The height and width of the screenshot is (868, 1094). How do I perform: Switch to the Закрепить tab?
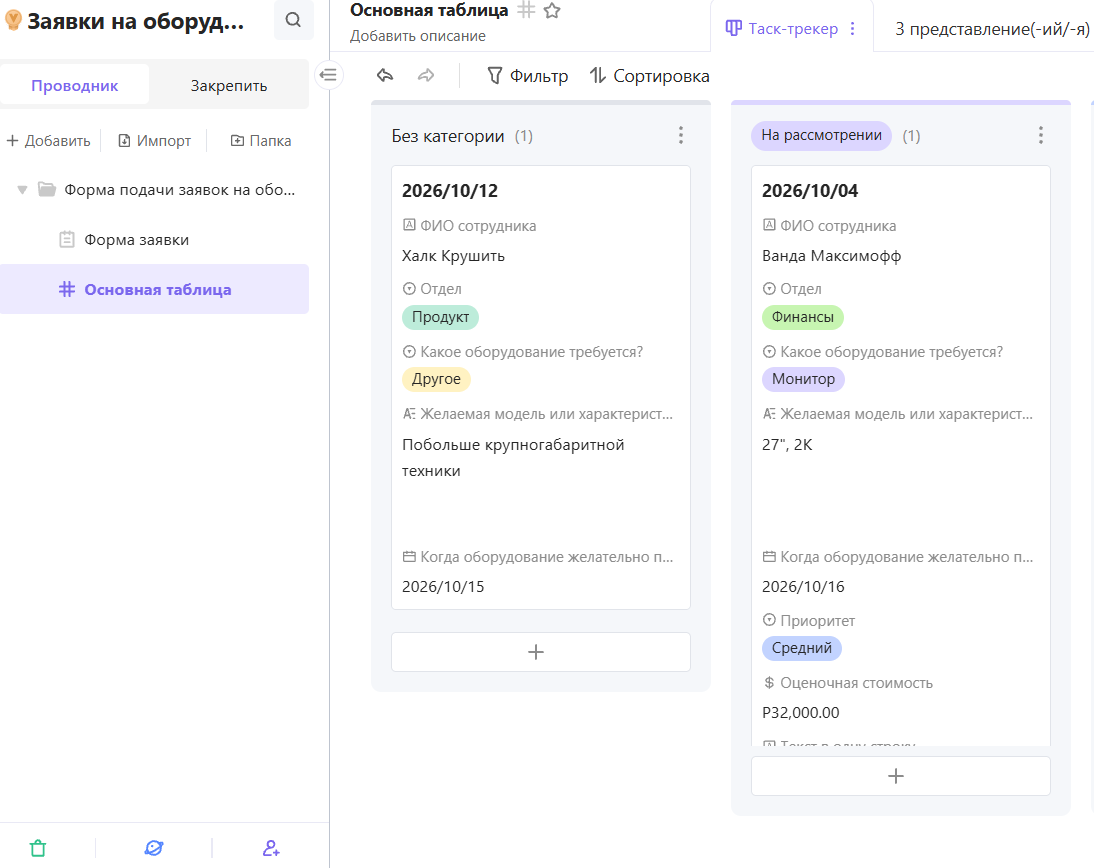[229, 85]
